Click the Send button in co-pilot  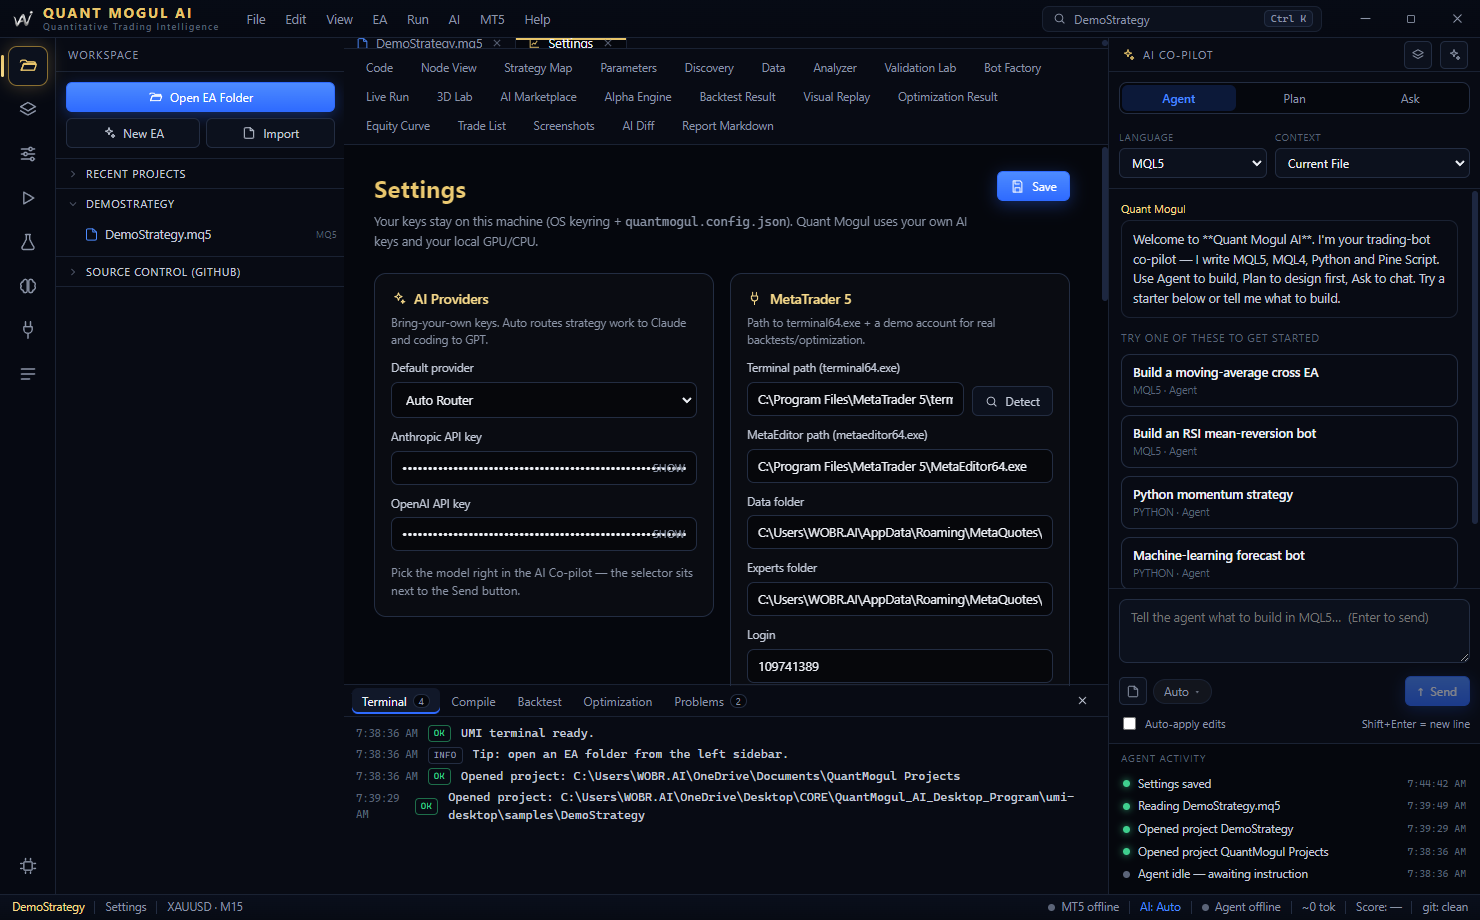click(x=1436, y=691)
